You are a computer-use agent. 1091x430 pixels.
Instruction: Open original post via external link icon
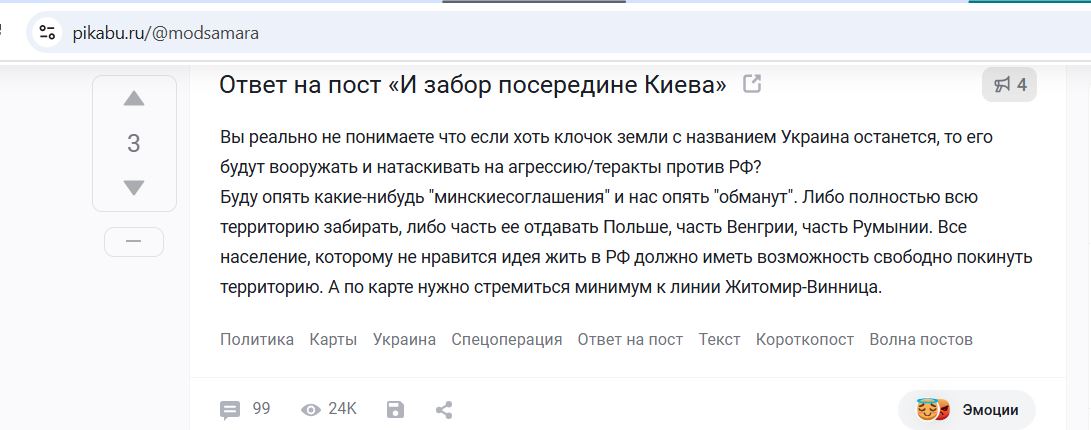[x=752, y=84]
